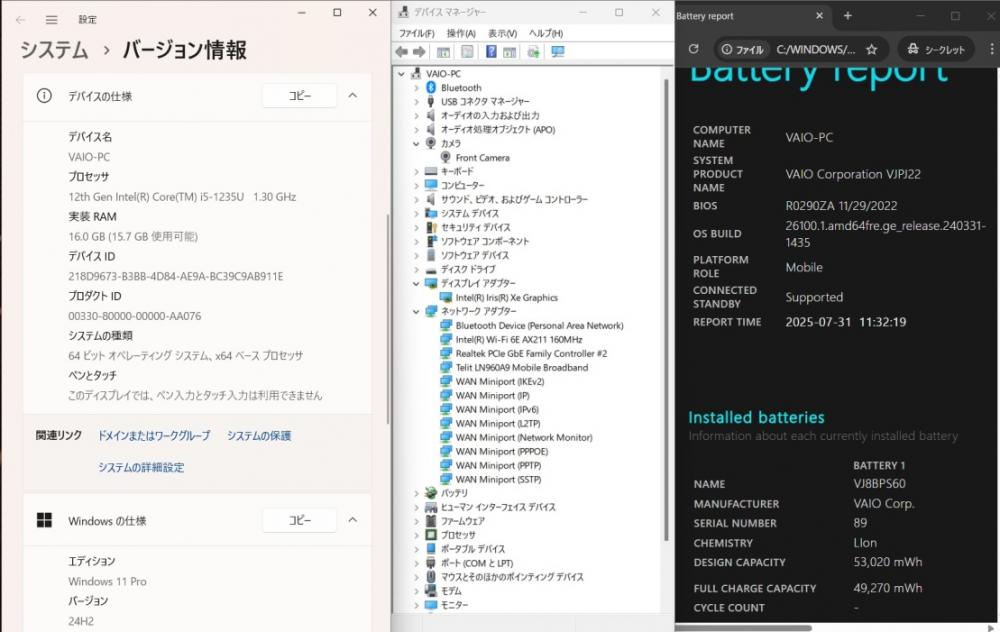
Task: Expand the Bluetooth category
Action: 416,88
